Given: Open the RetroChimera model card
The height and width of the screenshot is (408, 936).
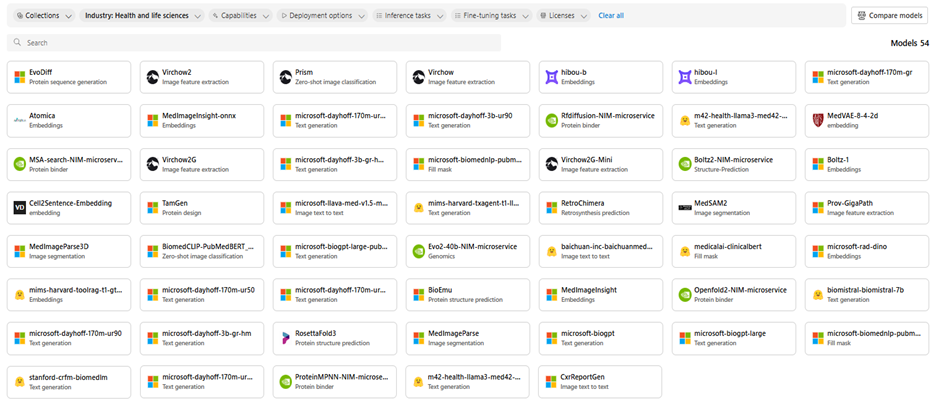Looking at the screenshot, I should 601,207.
